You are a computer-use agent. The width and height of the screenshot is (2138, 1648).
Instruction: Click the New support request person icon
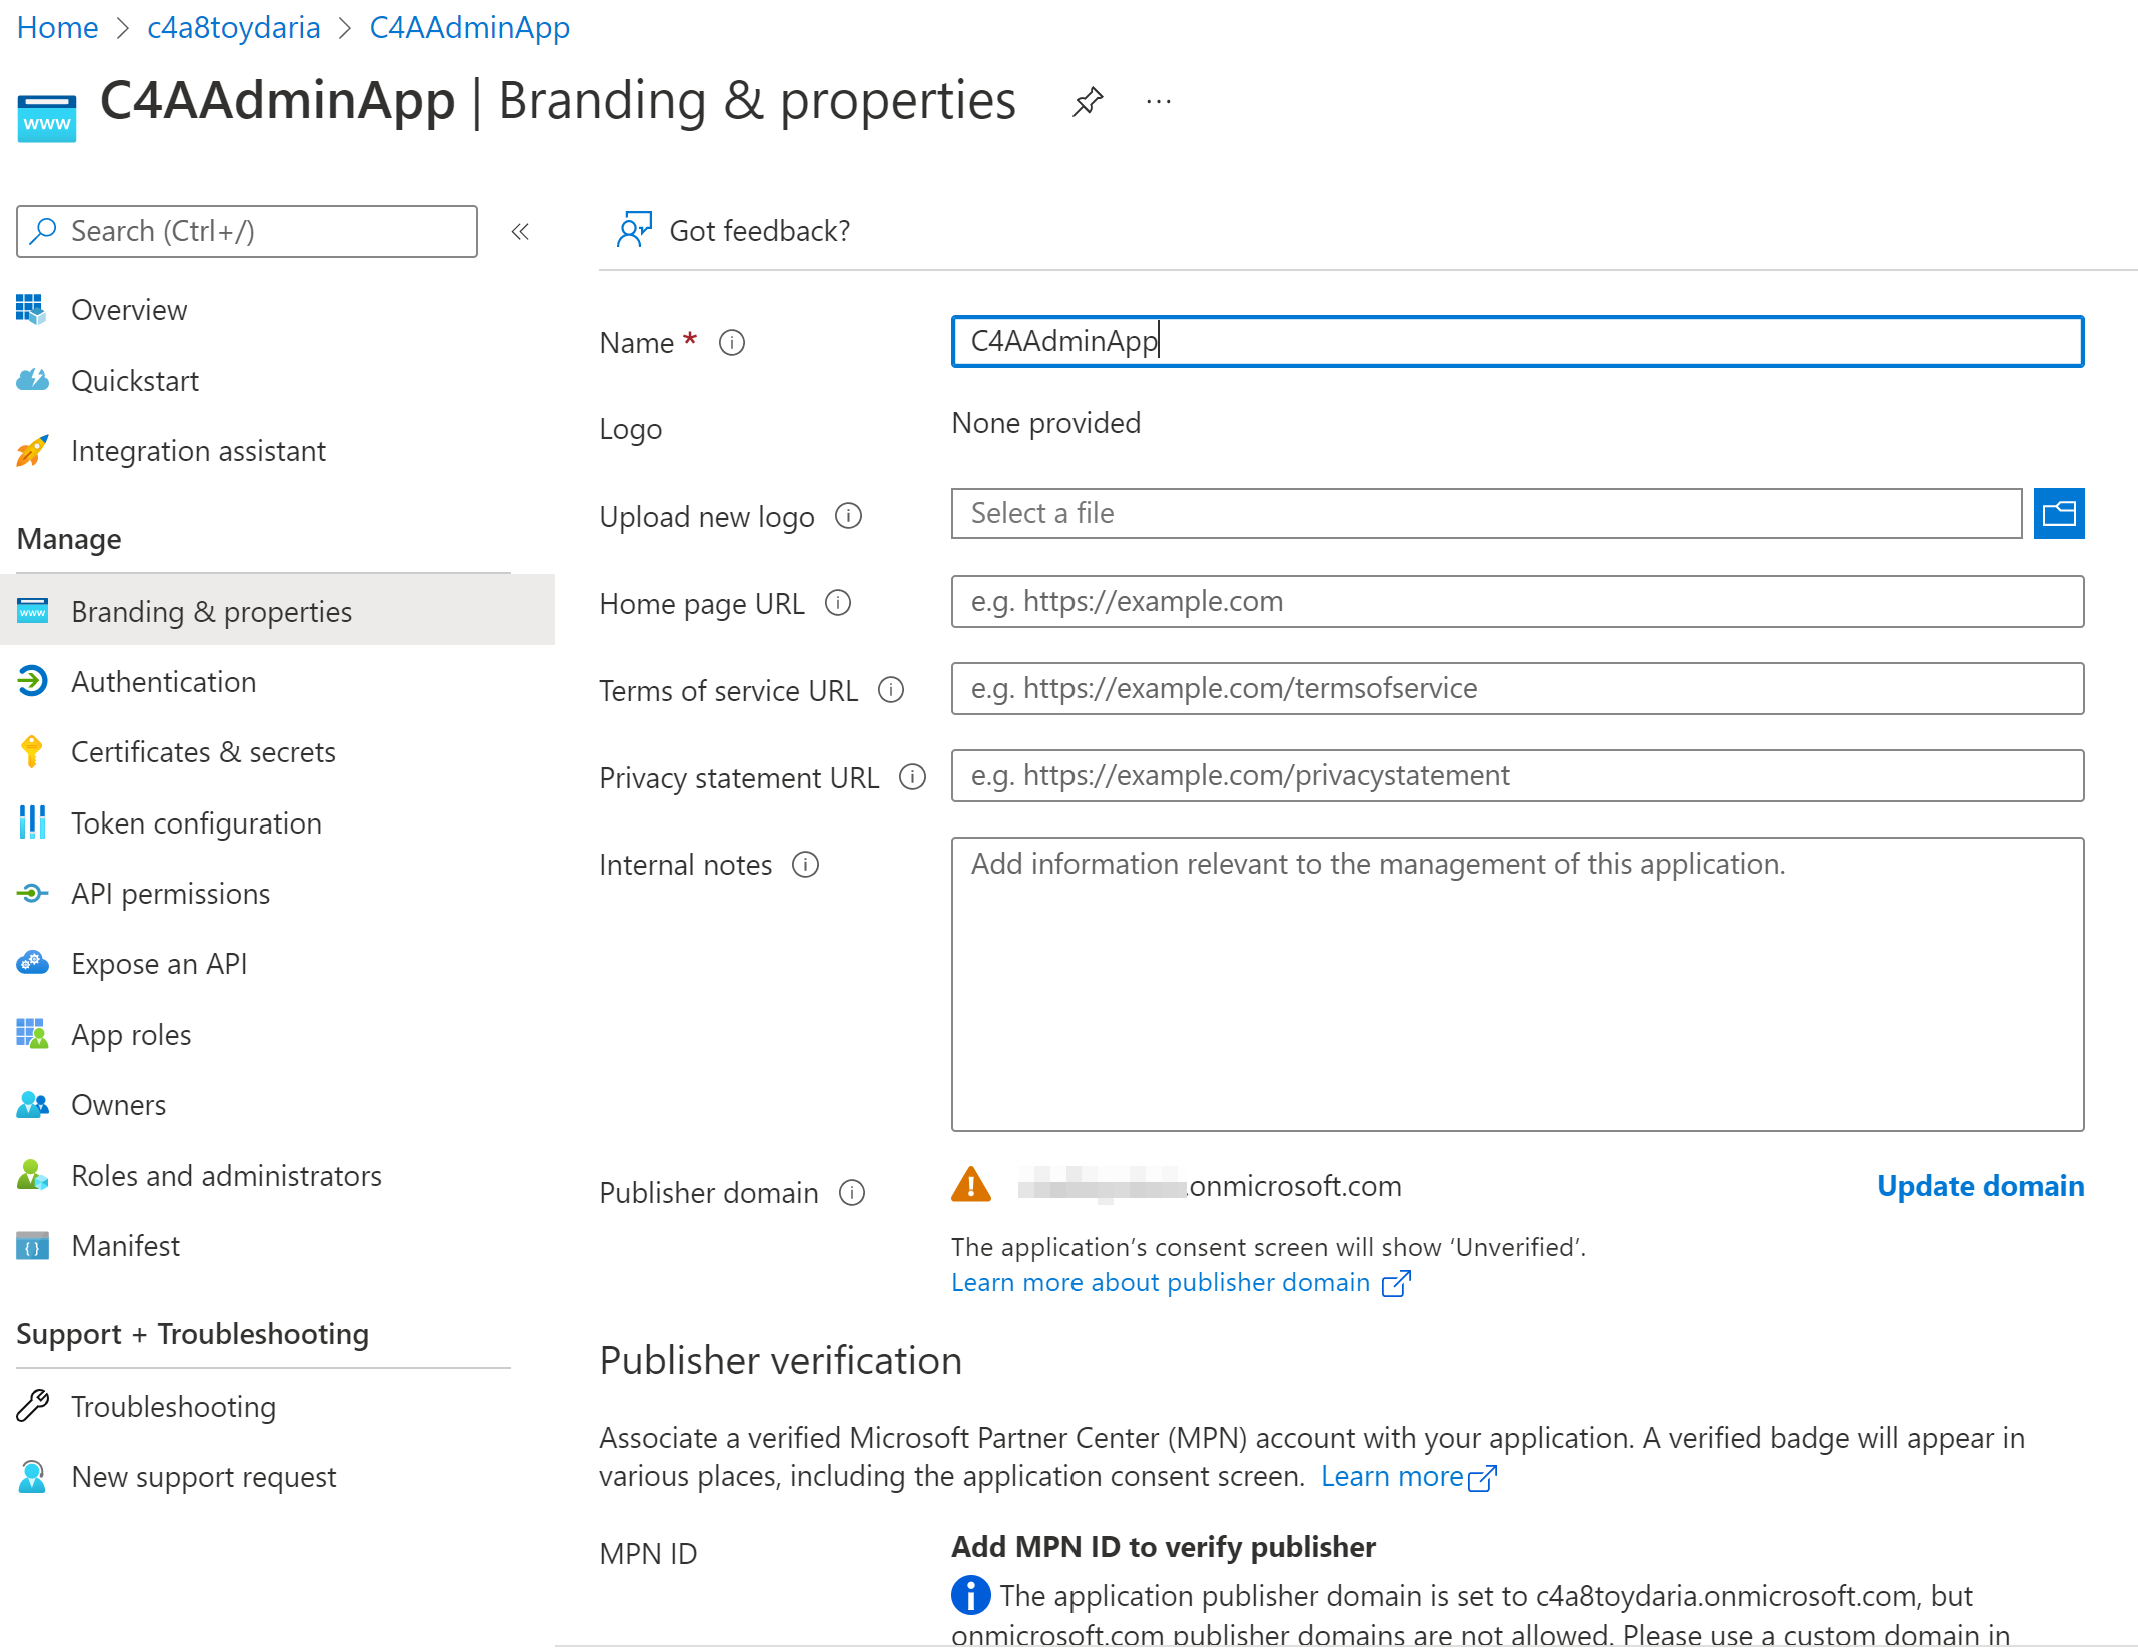coord(32,1476)
